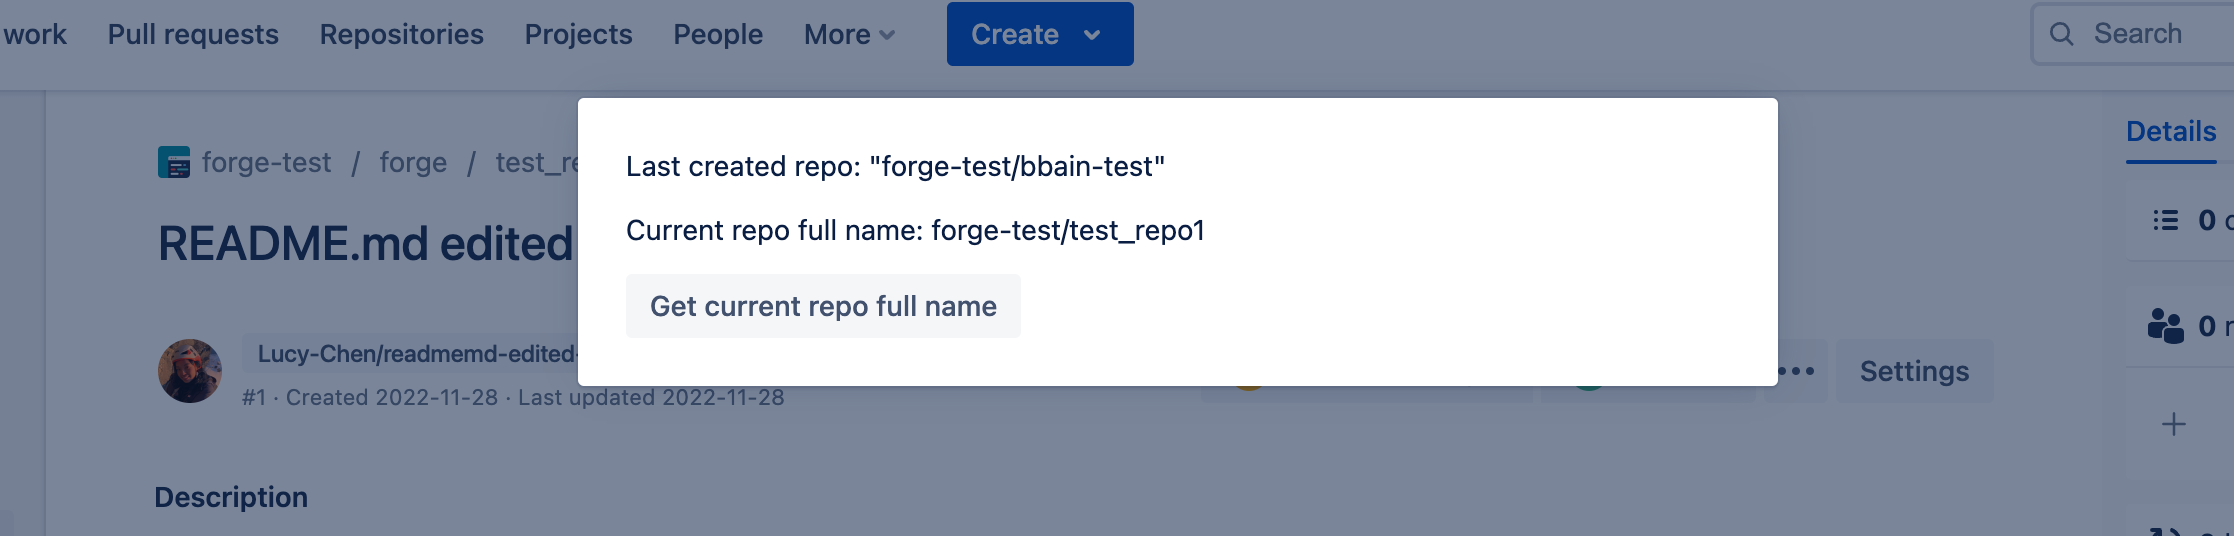Click the task list icon in sidebar
This screenshot has height=536, width=2234.
pos(2166,220)
